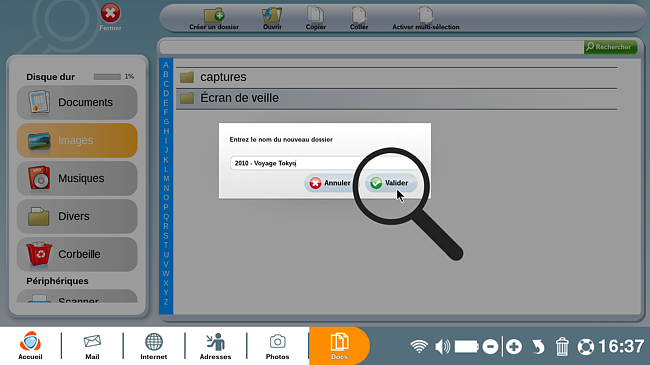Click the Rechercher search button
This screenshot has height=365, width=650.
pos(610,47)
